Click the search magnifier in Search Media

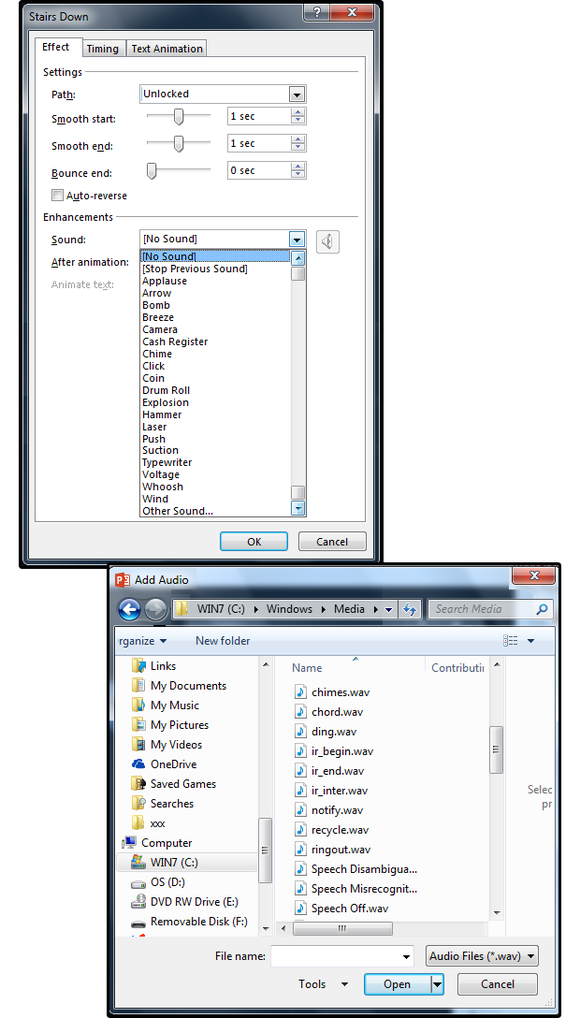[542, 609]
